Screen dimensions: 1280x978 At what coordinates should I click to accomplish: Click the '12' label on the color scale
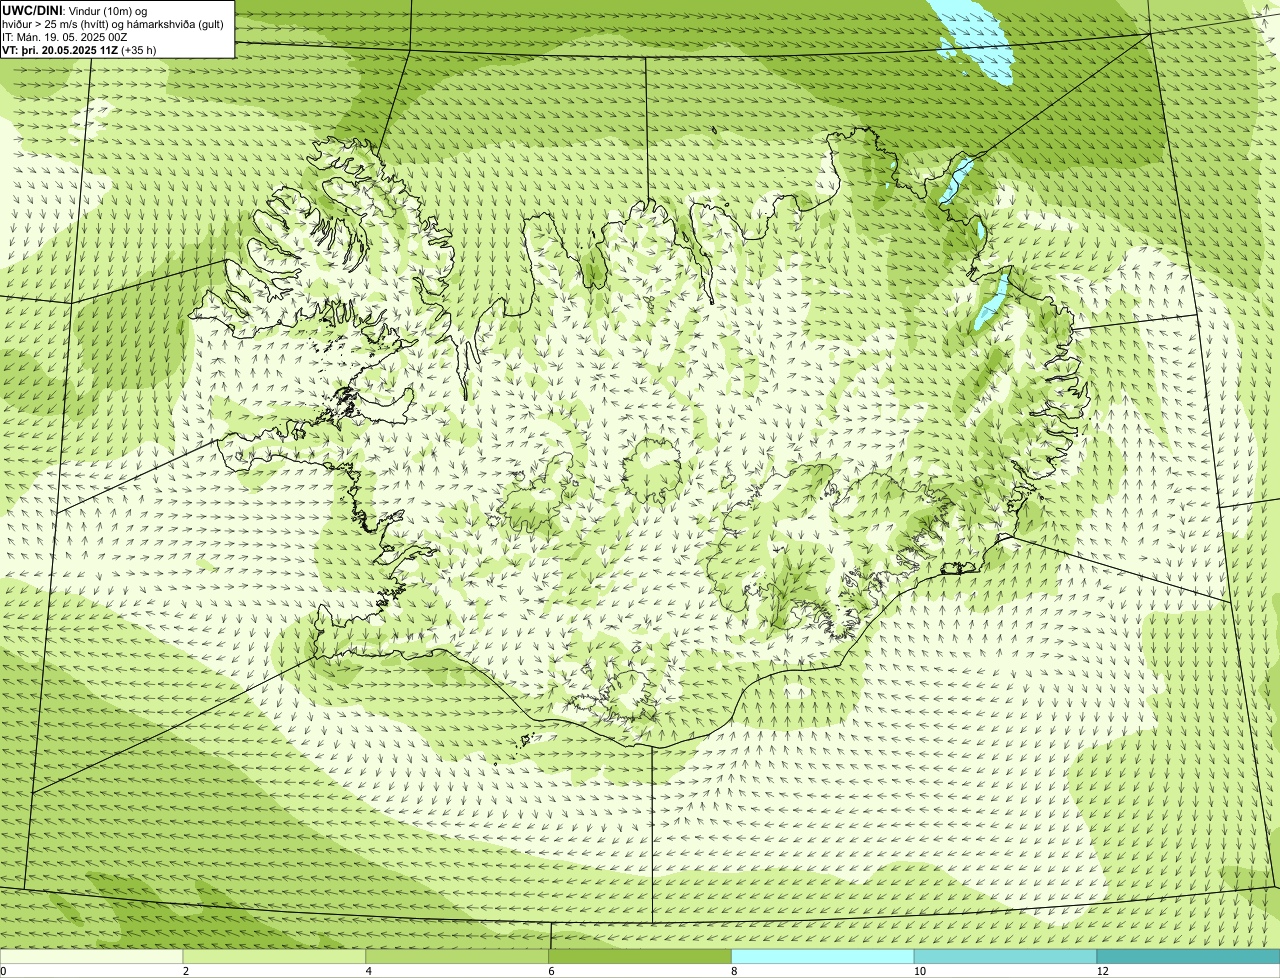click(1101, 971)
